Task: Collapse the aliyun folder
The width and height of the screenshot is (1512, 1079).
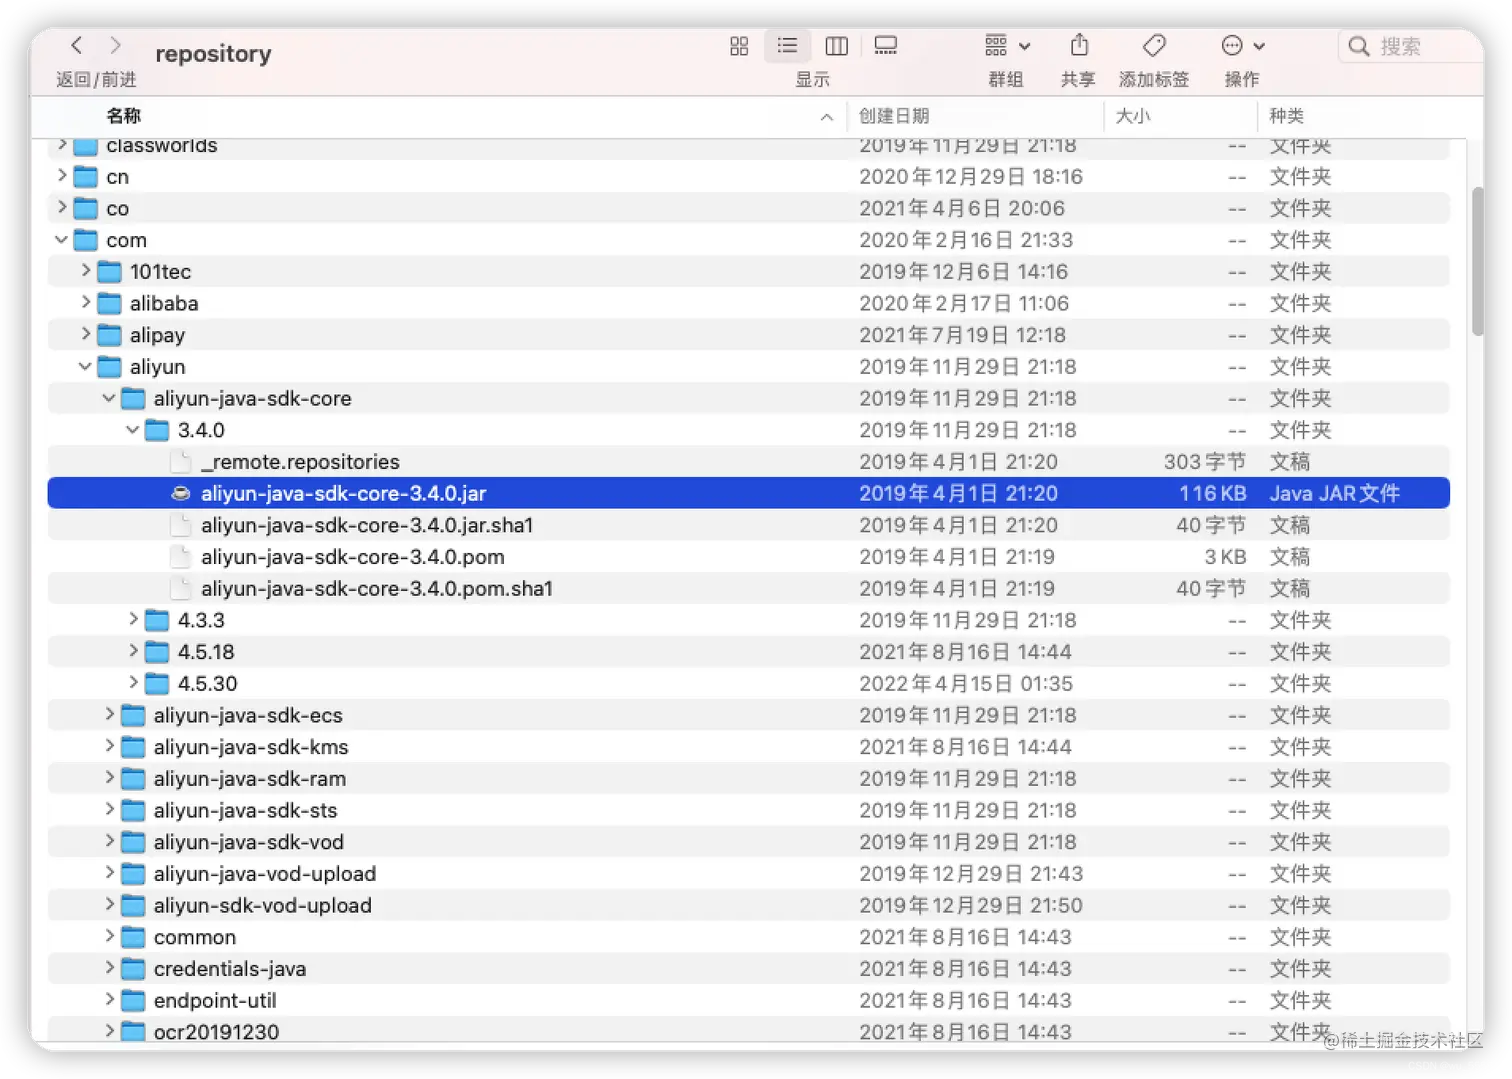Action: pos(86,367)
